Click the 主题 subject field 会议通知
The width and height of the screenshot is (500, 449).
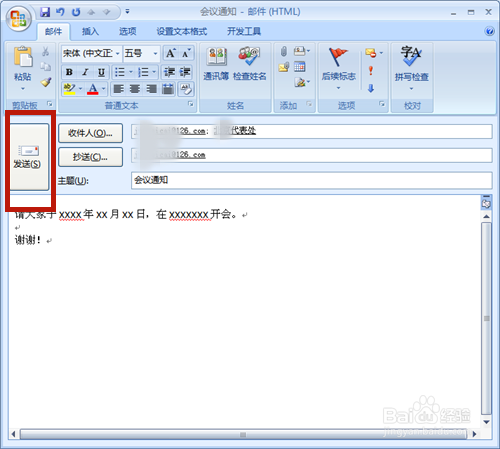click(x=312, y=180)
